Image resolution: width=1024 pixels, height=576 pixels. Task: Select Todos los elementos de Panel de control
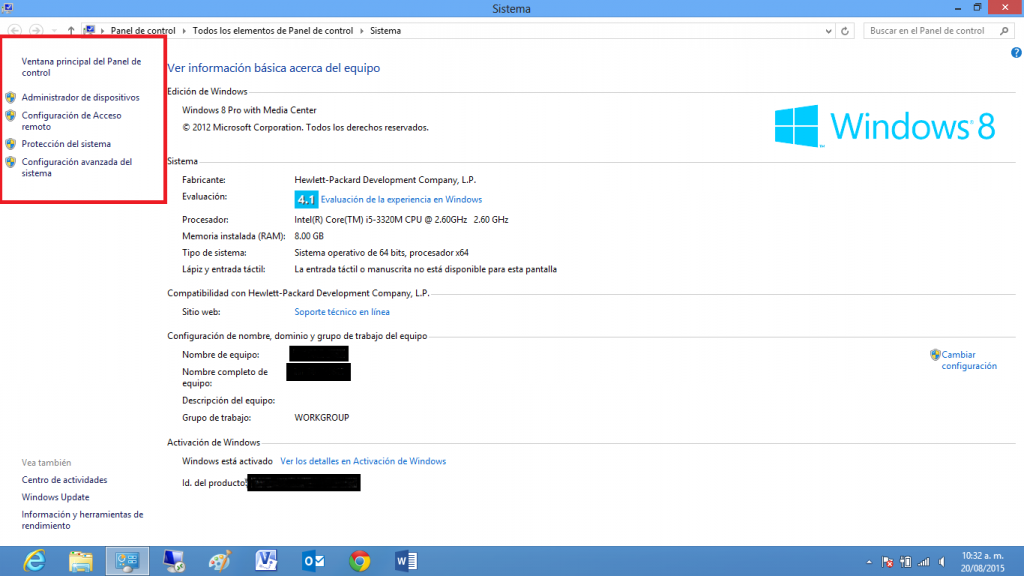(x=273, y=31)
